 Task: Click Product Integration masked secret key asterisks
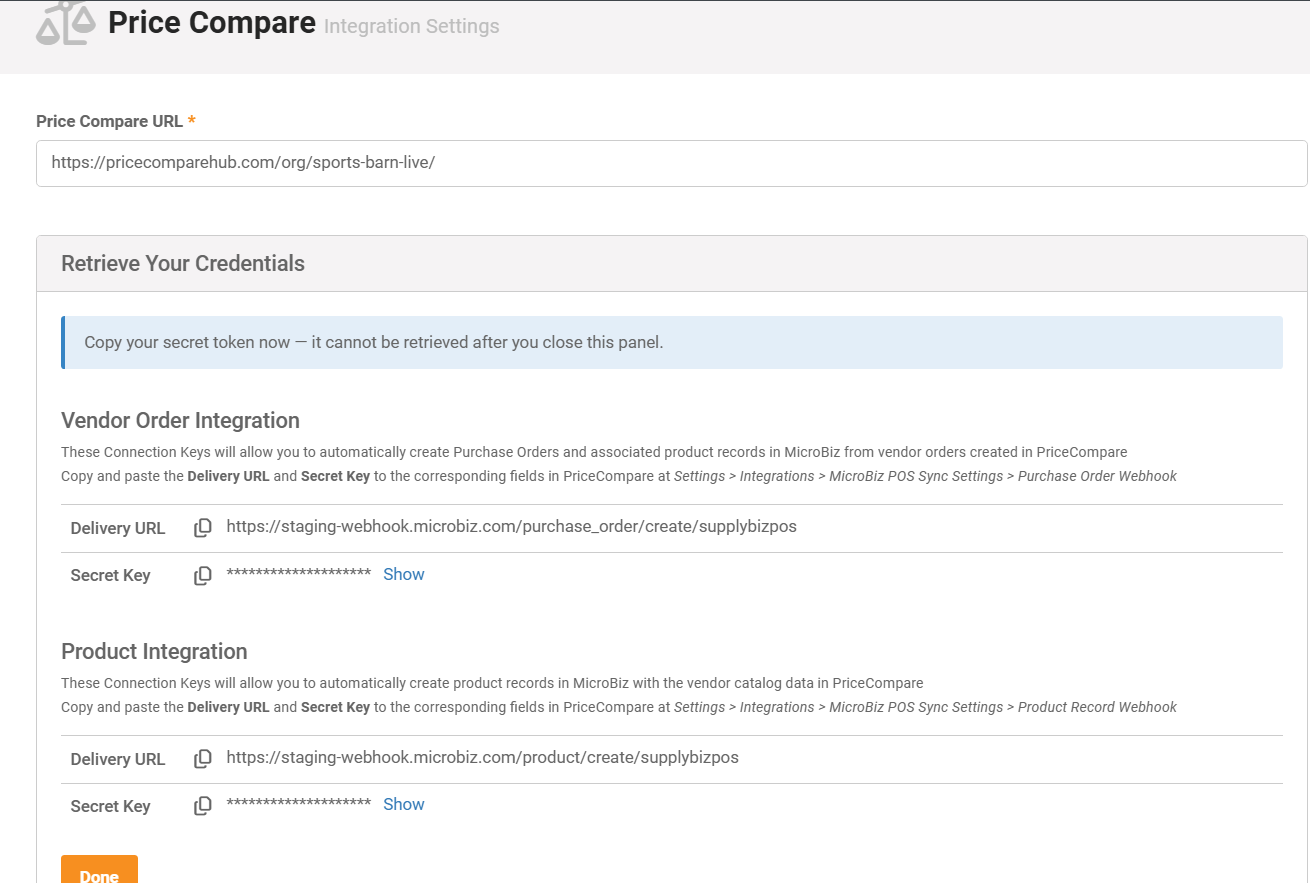point(298,804)
